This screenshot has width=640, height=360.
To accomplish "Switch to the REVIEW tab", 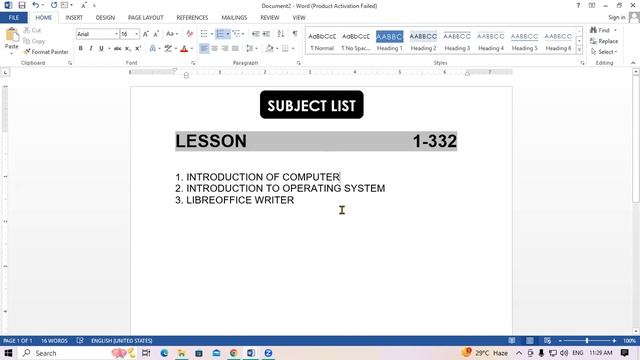I will 269,18.
